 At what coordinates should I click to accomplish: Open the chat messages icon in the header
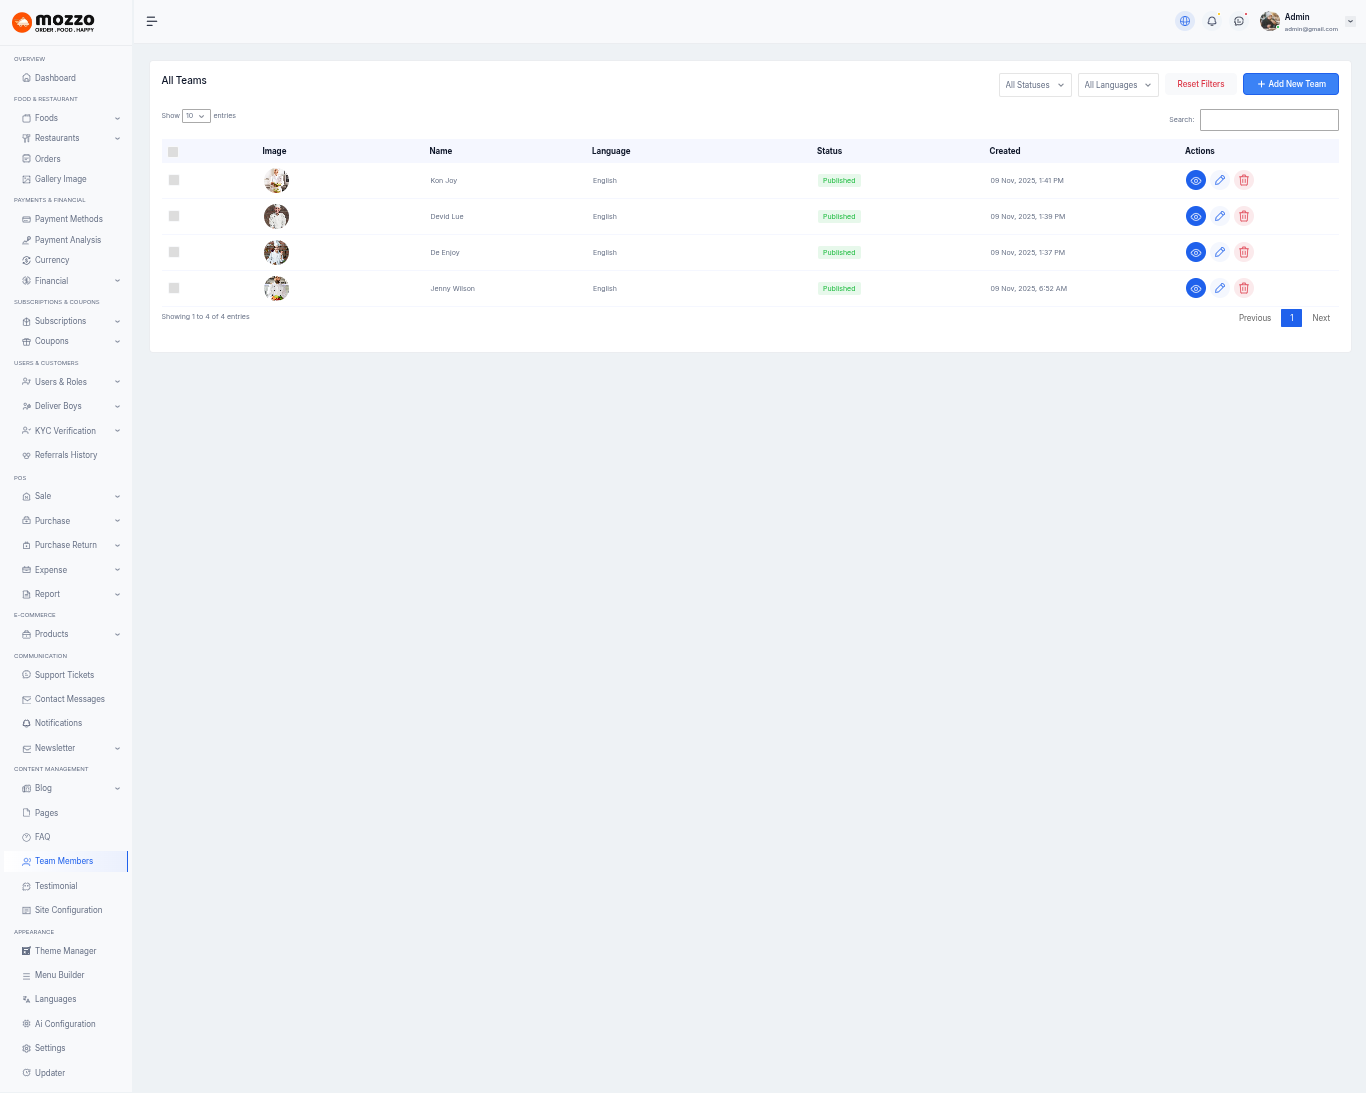click(1239, 21)
